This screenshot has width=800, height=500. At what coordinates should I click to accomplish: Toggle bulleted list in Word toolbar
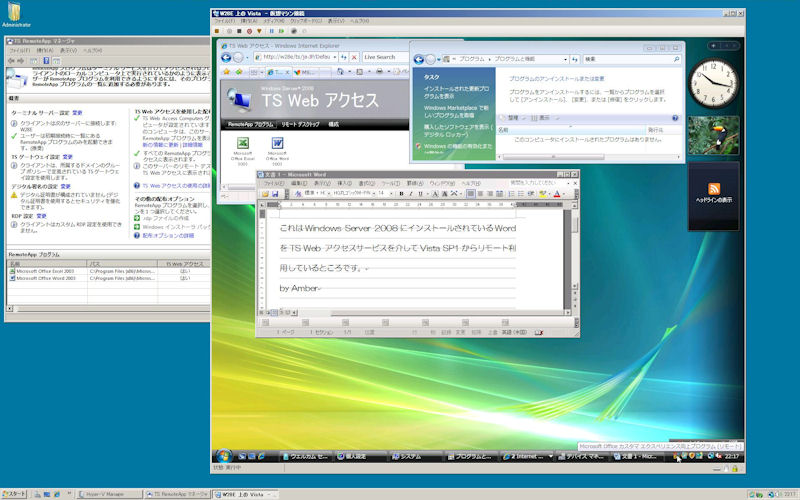tap(521, 194)
